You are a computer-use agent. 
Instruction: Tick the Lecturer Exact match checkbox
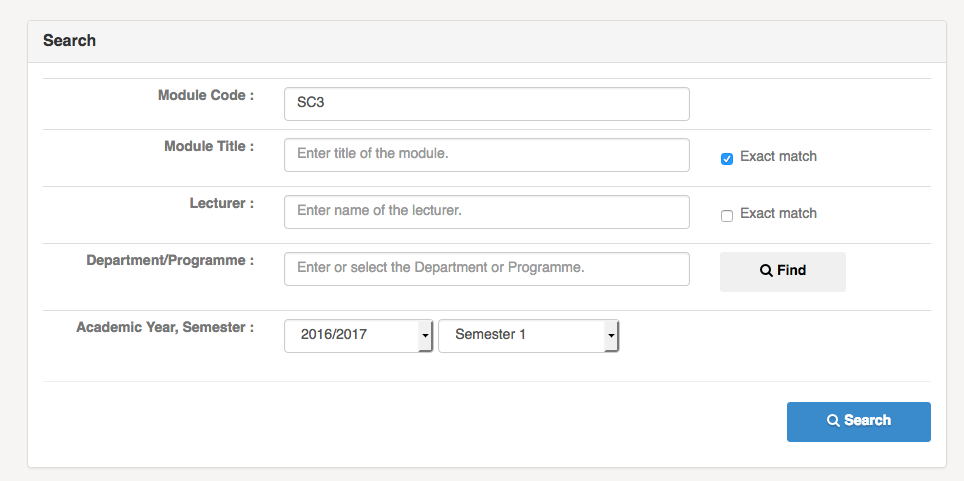[727, 216]
